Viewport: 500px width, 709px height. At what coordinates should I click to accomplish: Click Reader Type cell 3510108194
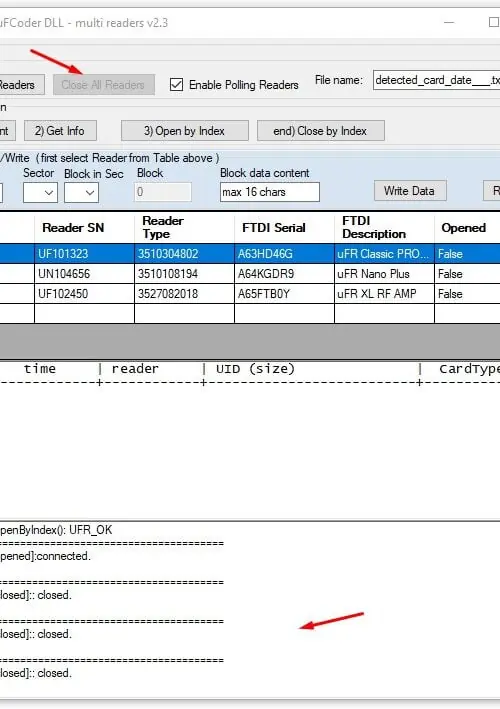(184, 274)
